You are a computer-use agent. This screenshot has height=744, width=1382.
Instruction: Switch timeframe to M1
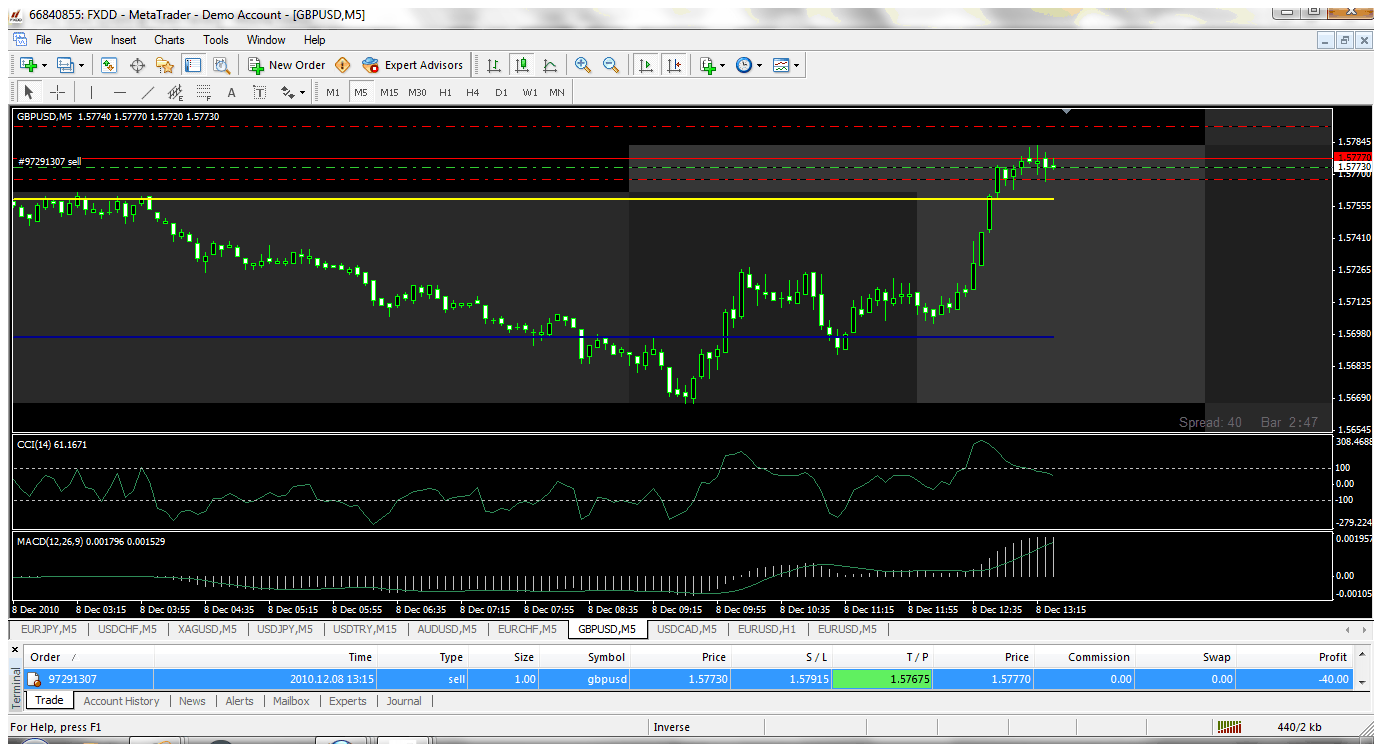pyautogui.click(x=333, y=92)
